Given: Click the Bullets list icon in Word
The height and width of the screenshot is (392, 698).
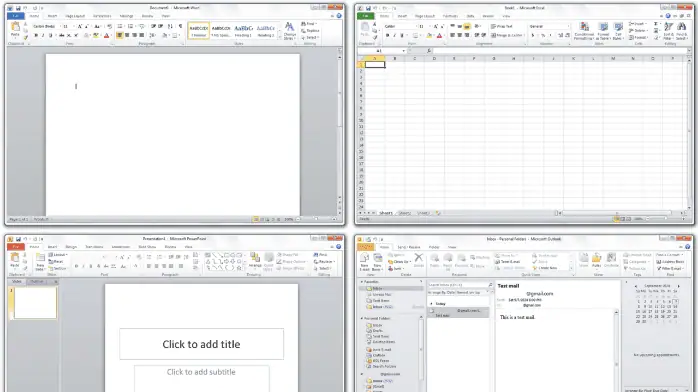Looking at the screenshot, I should coord(120,26).
